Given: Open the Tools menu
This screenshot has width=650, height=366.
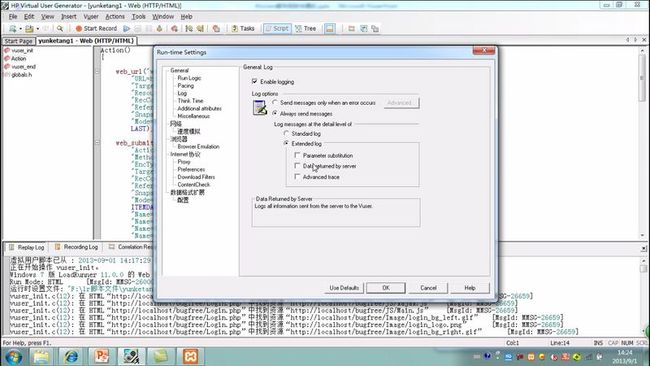Looking at the screenshot, I should point(138,17).
